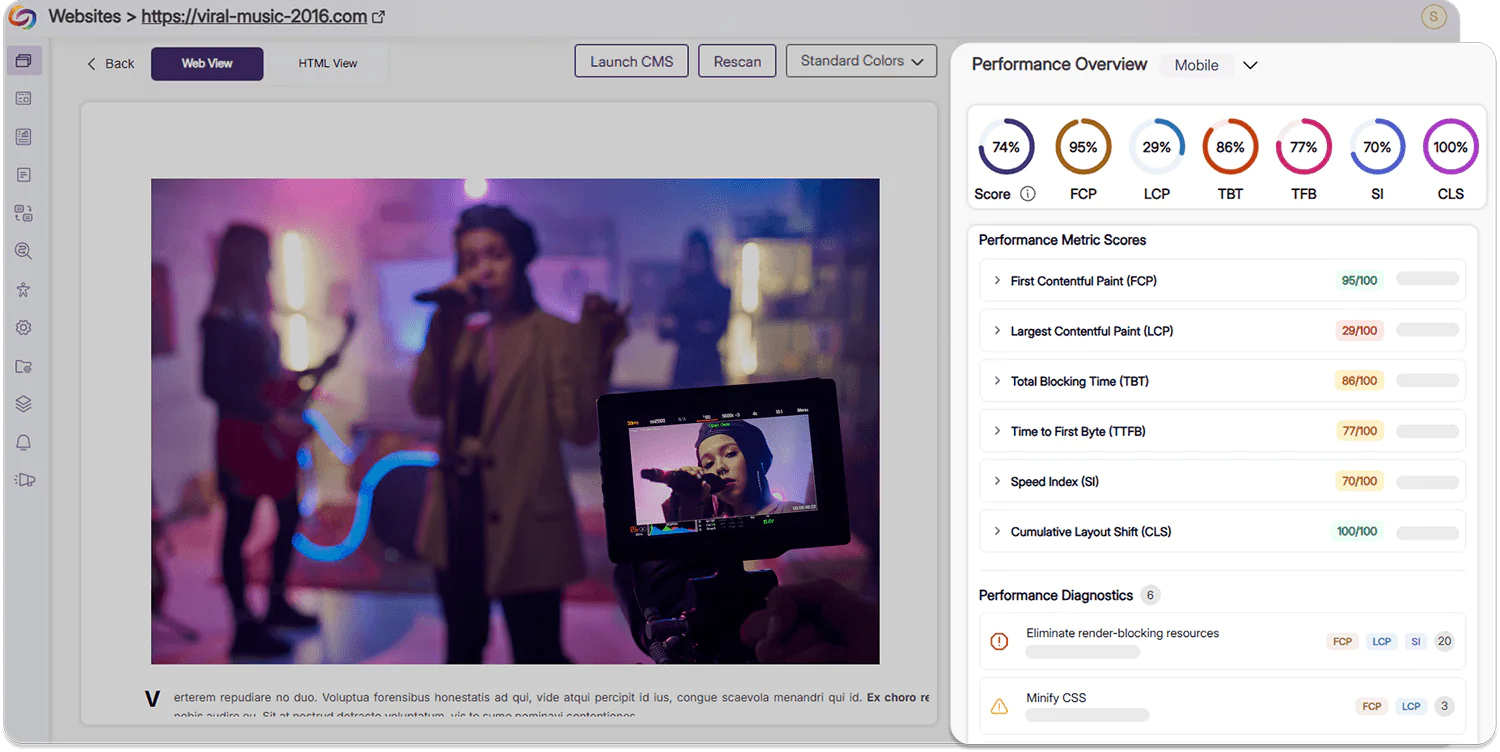The height and width of the screenshot is (752, 1500).
Task: Click the progress bar in the FCP row
Action: [x=1427, y=279]
